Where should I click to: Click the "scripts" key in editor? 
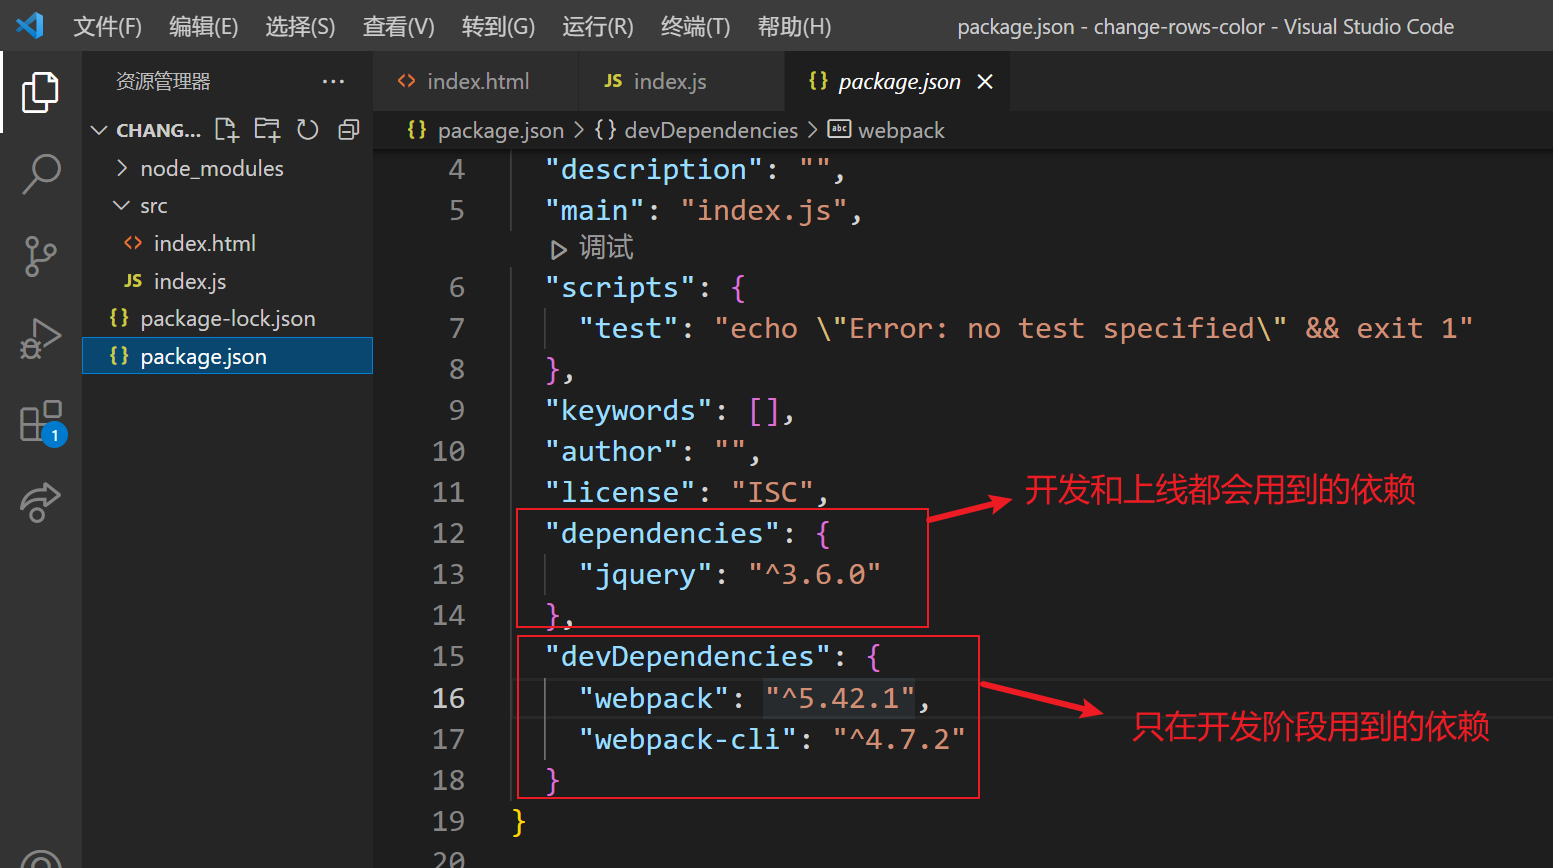620,288
